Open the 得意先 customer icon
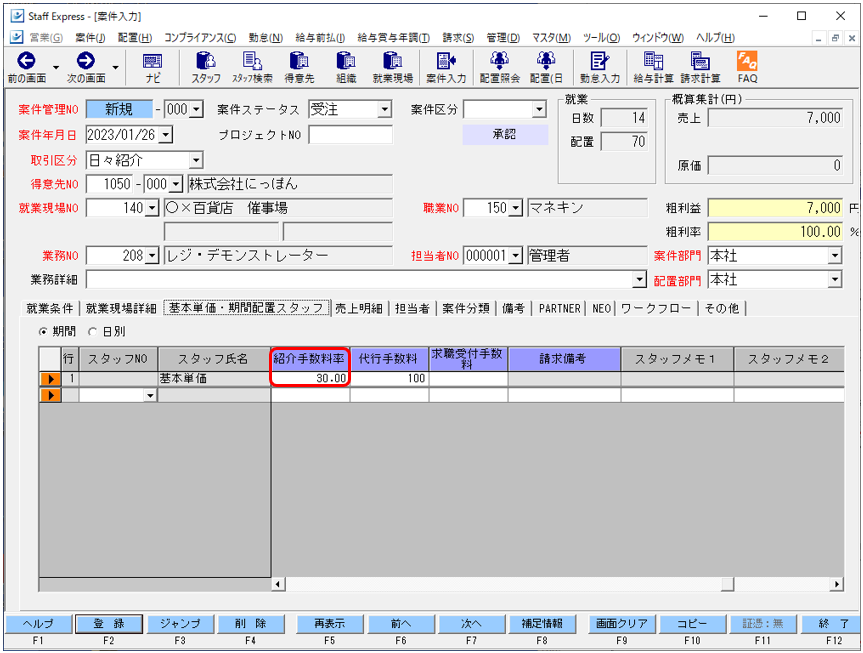 tap(299, 61)
